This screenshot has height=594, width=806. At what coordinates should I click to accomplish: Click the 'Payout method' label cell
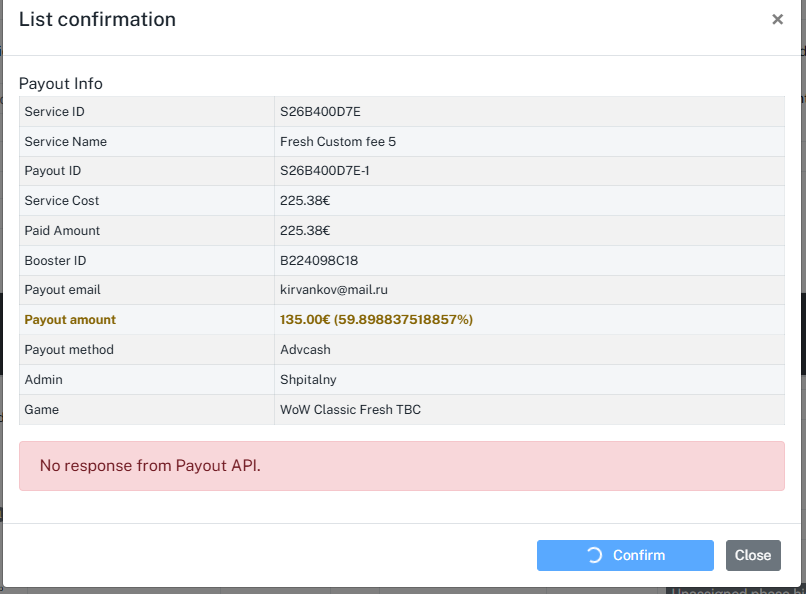[147, 349]
